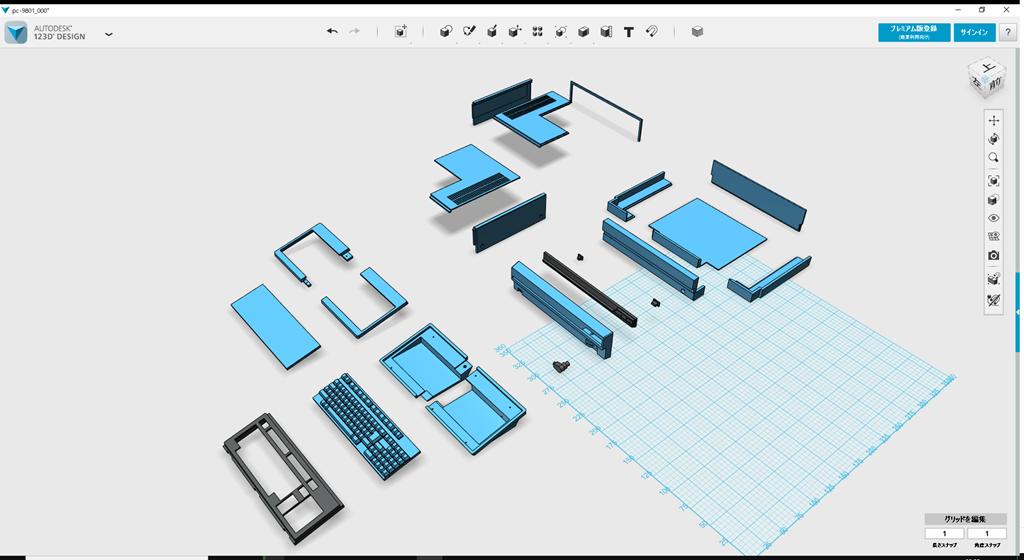Viewport: 1024px width, 560px height.
Task: Toggle the eye visibility icon in the navigation bar
Action: click(993, 218)
